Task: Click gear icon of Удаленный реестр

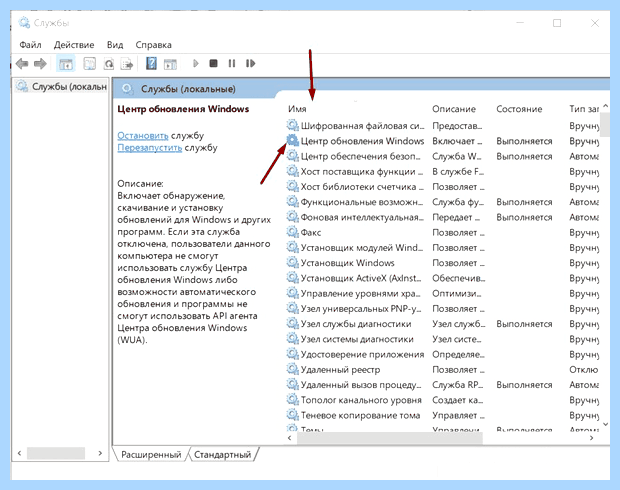Action: pyautogui.click(x=293, y=369)
